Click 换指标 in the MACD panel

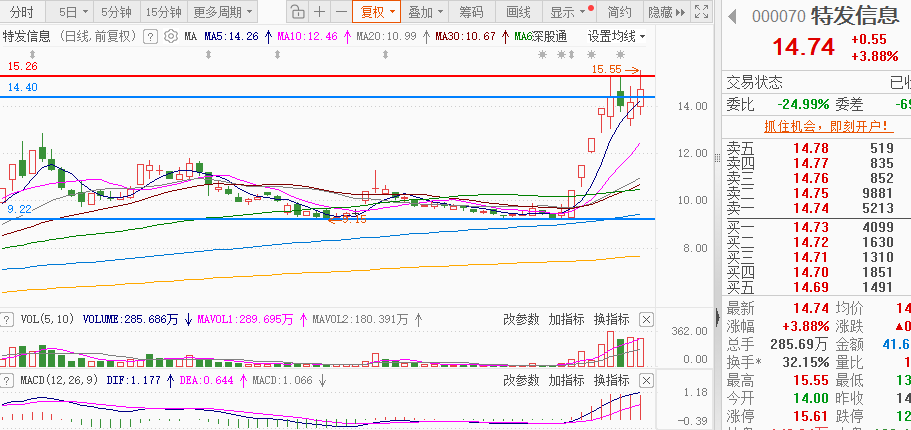pyautogui.click(x=611, y=381)
